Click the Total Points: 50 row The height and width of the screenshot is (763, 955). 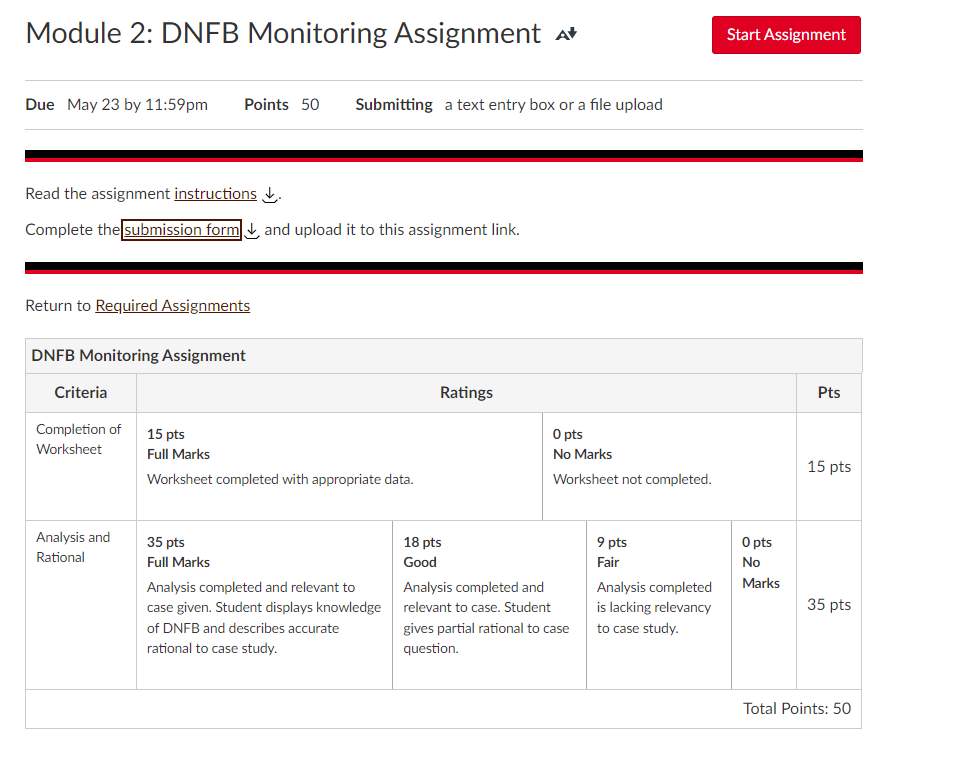(x=795, y=708)
